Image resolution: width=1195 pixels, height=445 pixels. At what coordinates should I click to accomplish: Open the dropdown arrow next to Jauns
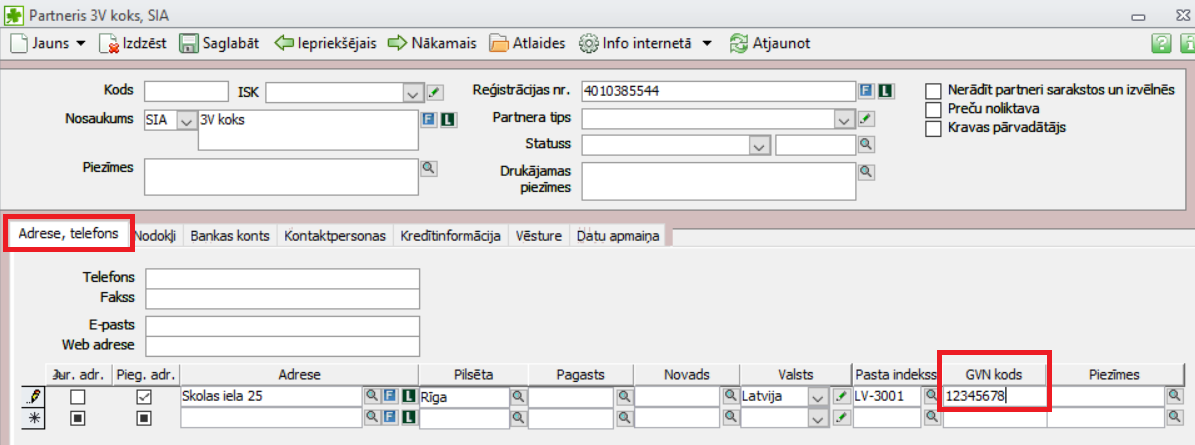pyautogui.click(x=82, y=44)
